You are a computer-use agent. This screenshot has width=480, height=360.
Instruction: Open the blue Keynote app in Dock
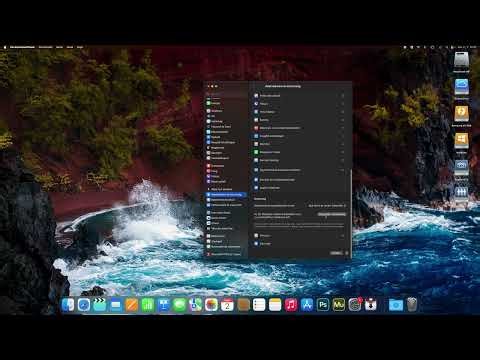coord(164,305)
